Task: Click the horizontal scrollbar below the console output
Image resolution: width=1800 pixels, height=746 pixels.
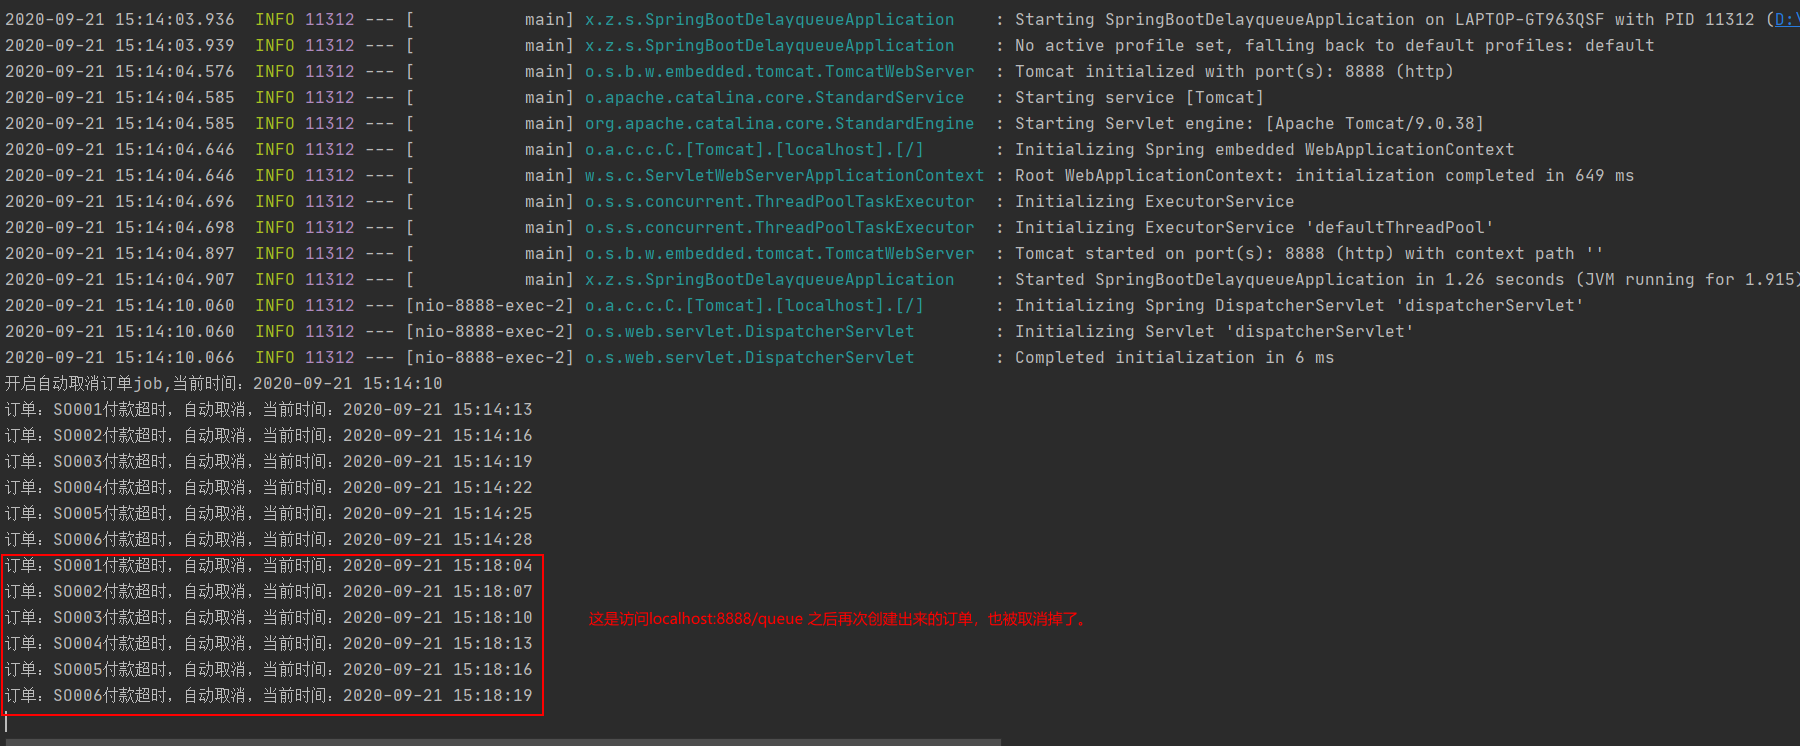Action: pos(503,742)
